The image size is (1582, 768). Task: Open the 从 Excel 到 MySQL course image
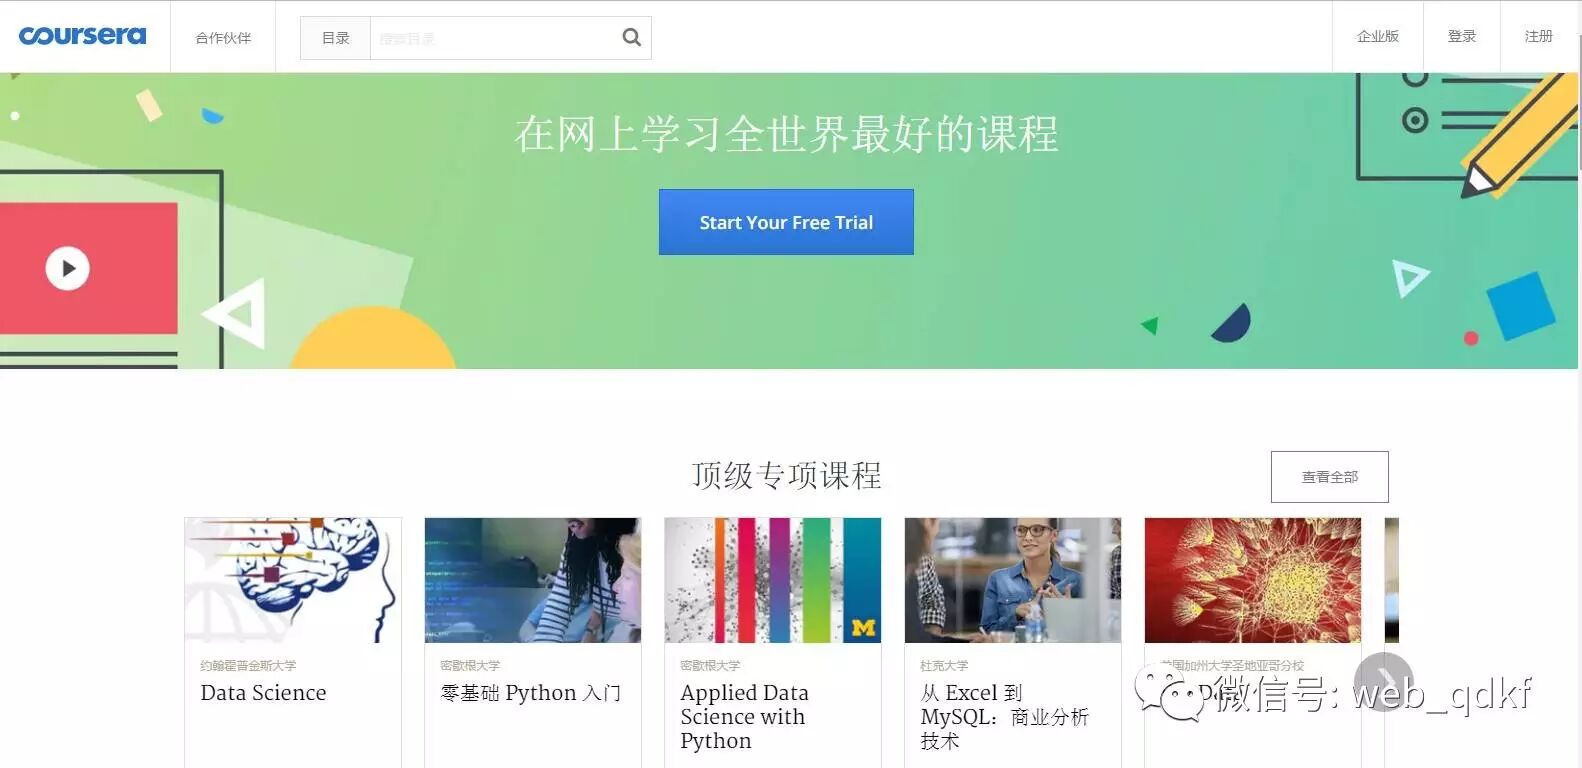[x=1013, y=580]
